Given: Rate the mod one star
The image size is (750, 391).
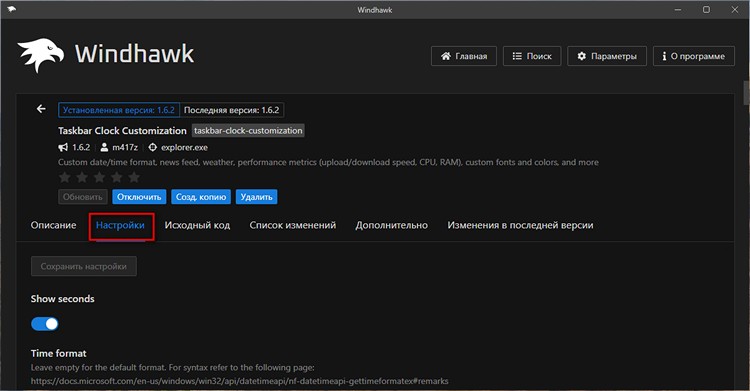Looking at the screenshot, I should pyautogui.click(x=65, y=178).
